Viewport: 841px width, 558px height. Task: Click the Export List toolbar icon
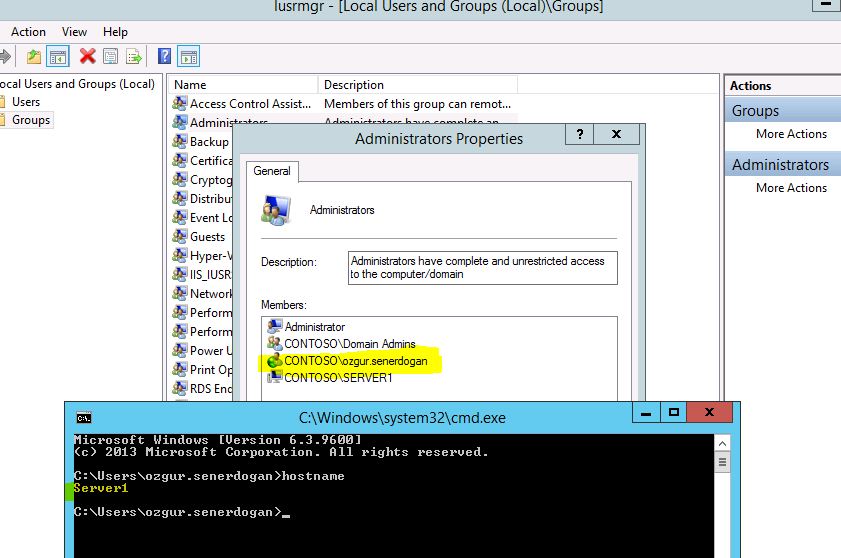(x=134, y=56)
